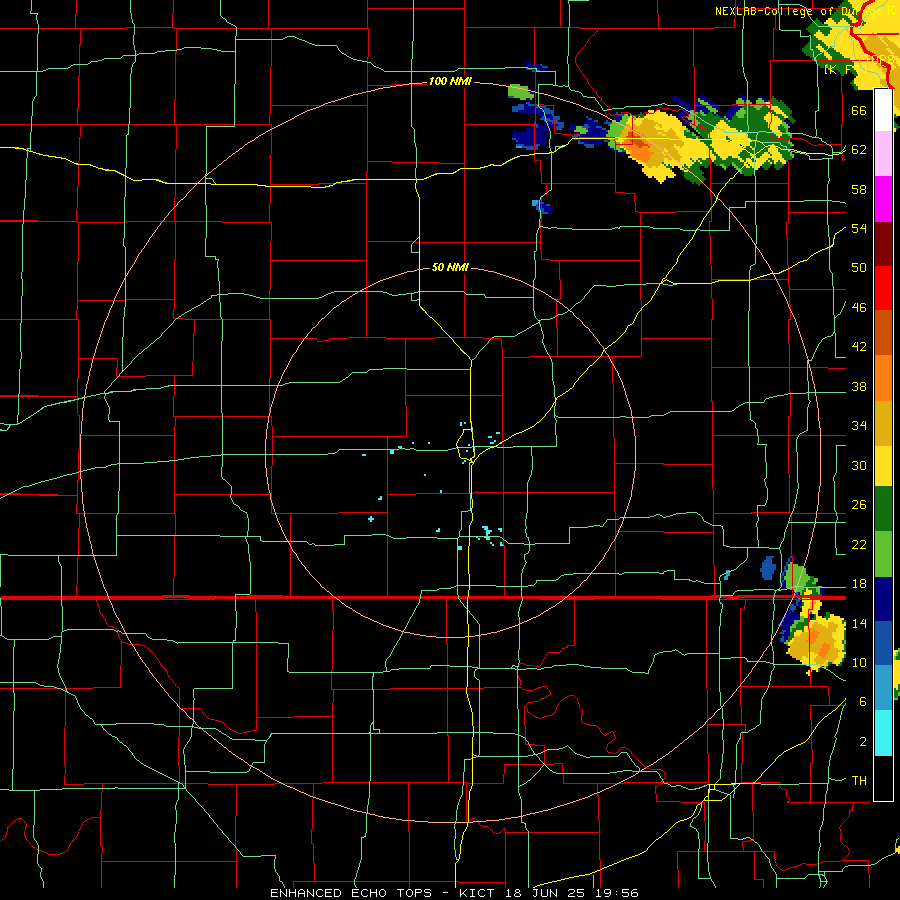The width and height of the screenshot is (900, 900).
Task: Click the "TH" threshold legend label
Action: click(859, 781)
